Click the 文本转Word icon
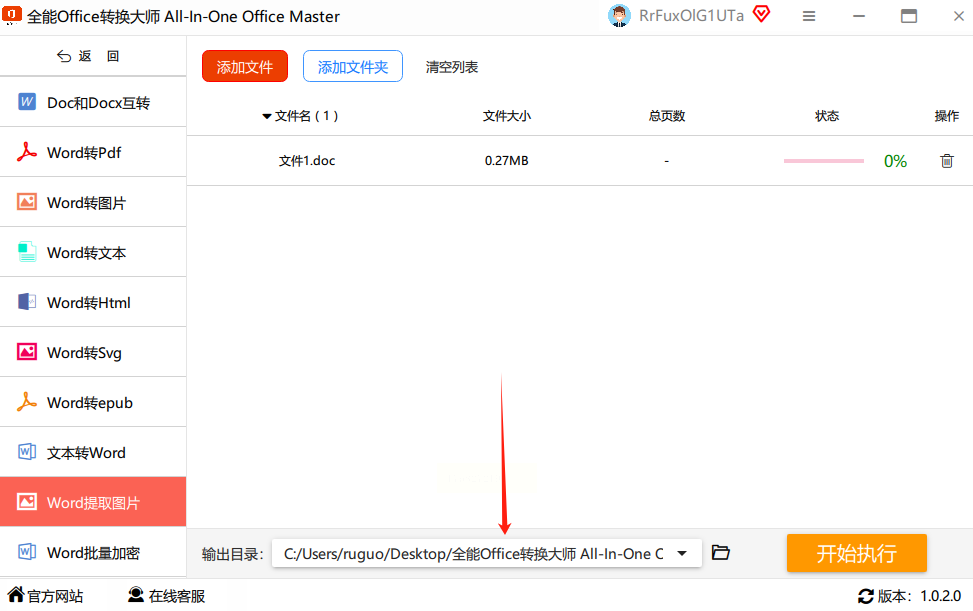 pos(27,452)
